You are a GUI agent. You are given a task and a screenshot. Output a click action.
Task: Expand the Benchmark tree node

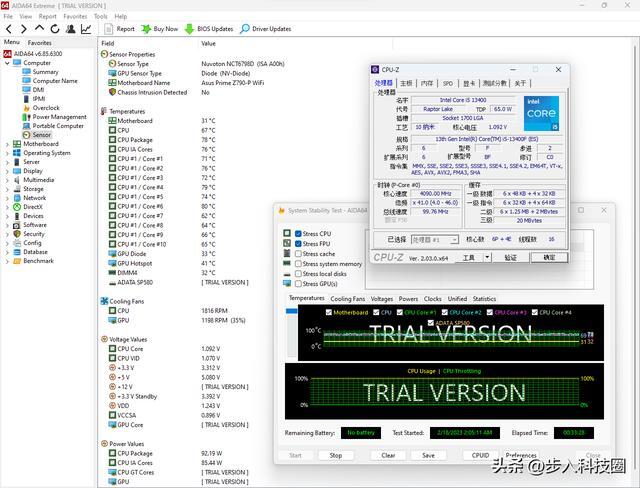[x=7, y=261]
